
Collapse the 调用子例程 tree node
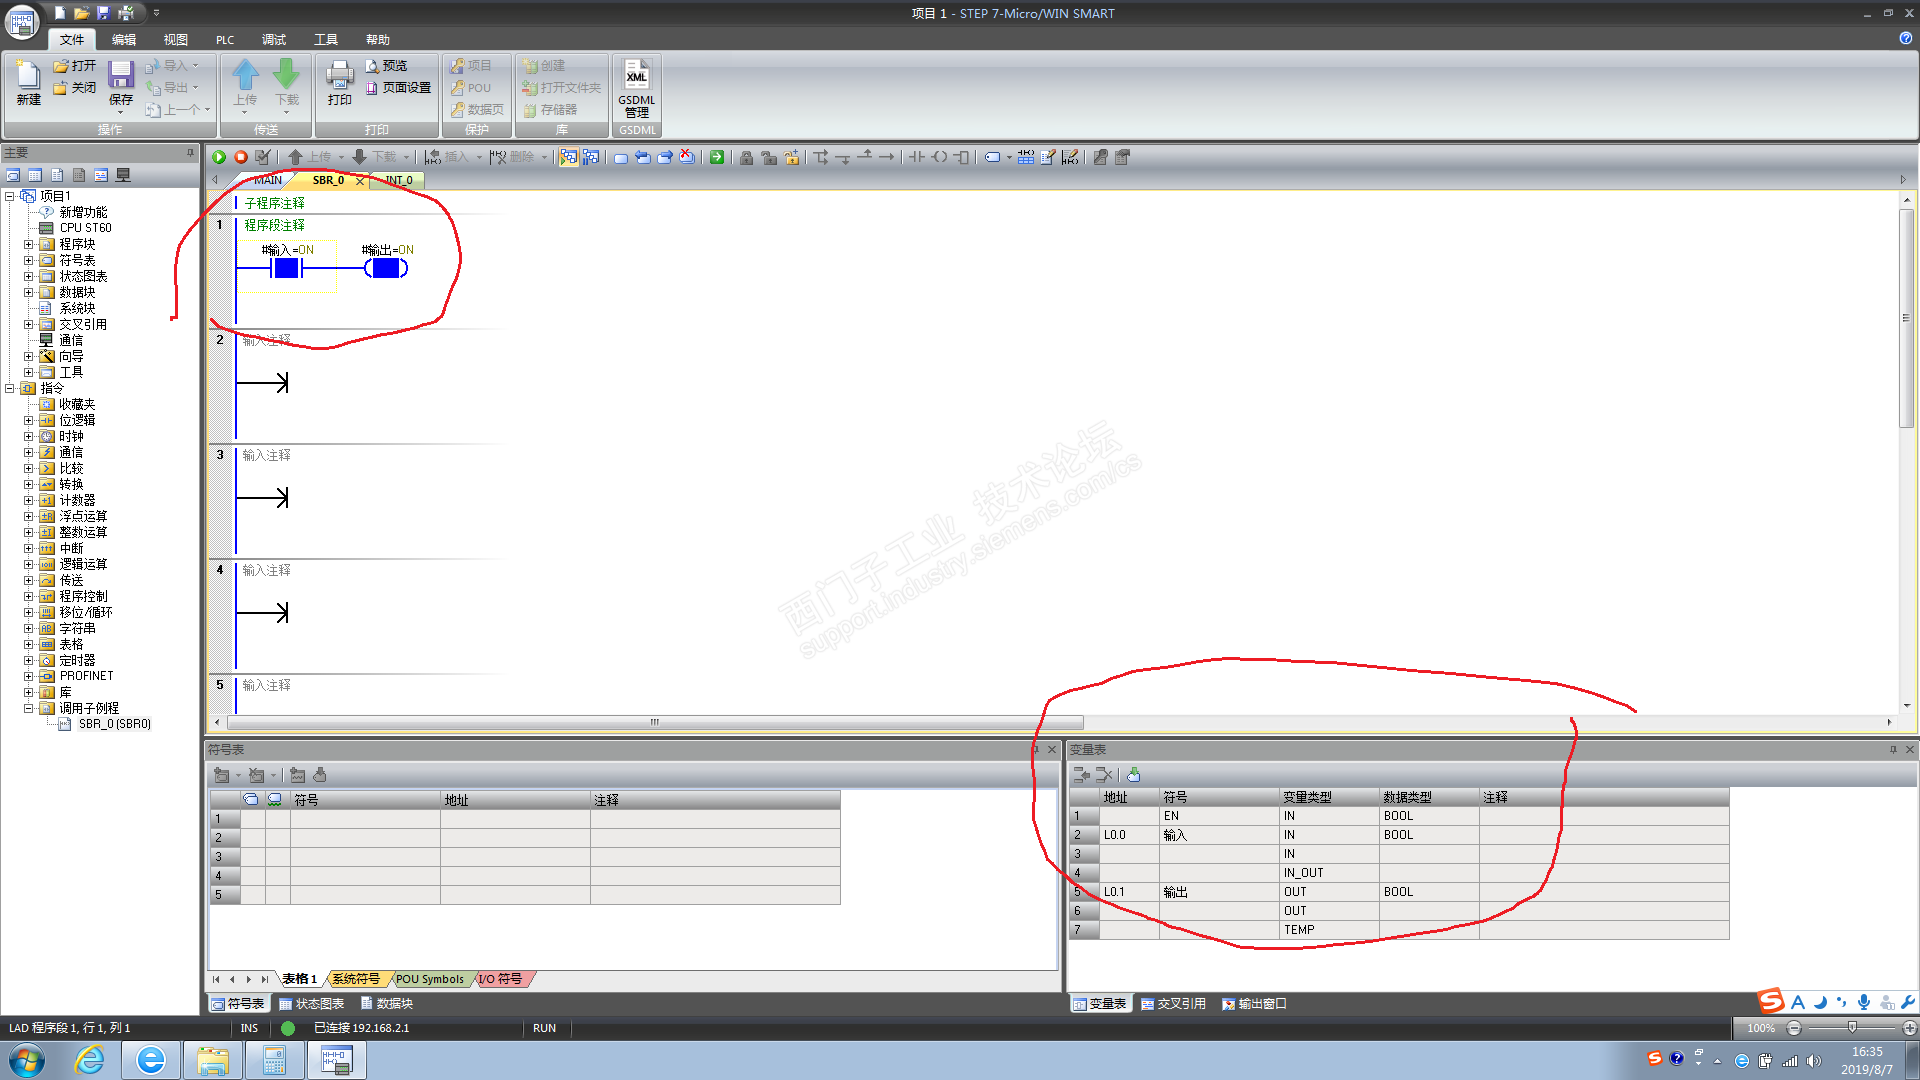tap(29, 708)
